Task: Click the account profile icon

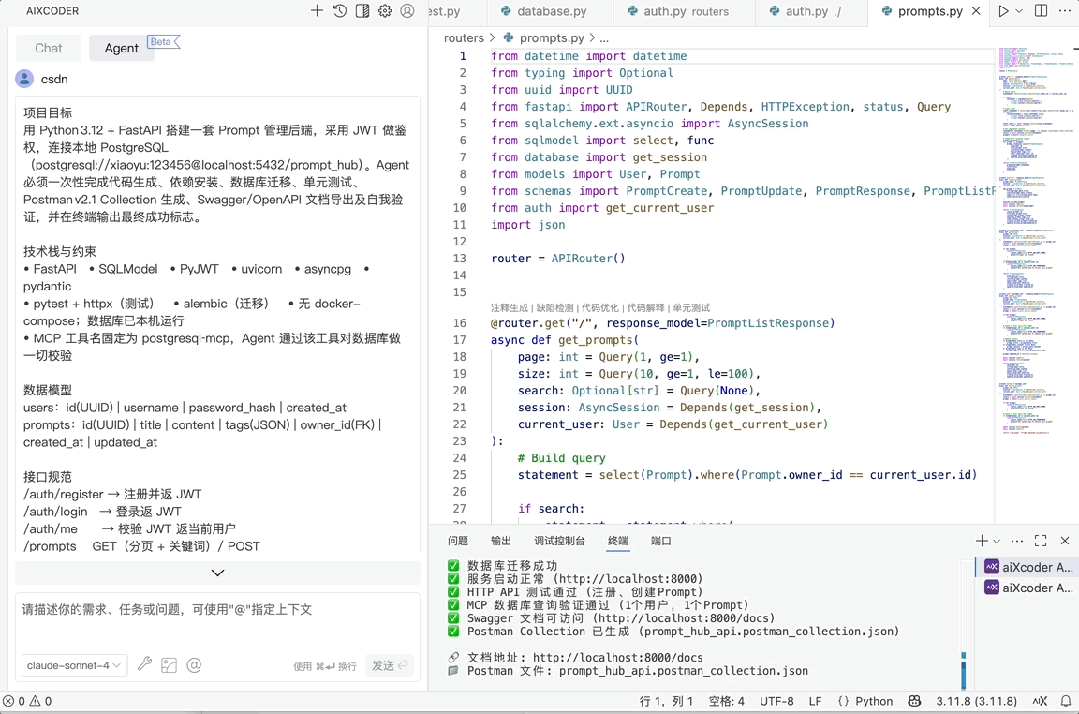Action: pyautogui.click(x=406, y=11)
